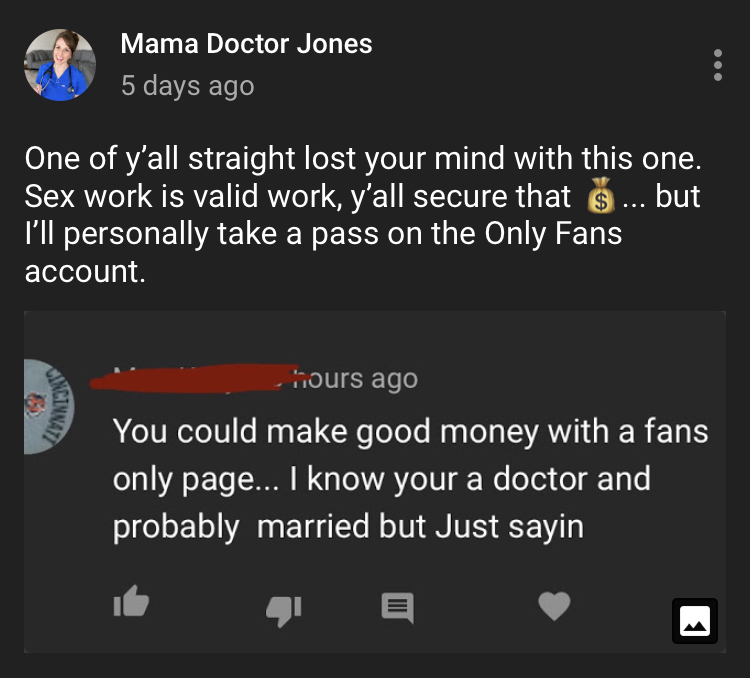The width and height of the screenshot is (750, 678).
Task: Click the word "account." ending the post
Action: point(85,271)
